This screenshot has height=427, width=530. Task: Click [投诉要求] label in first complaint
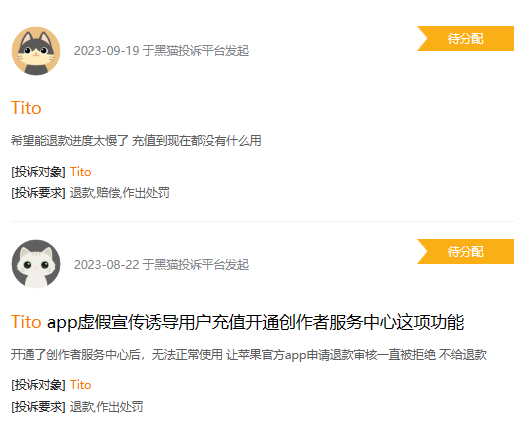coord(38,193)
